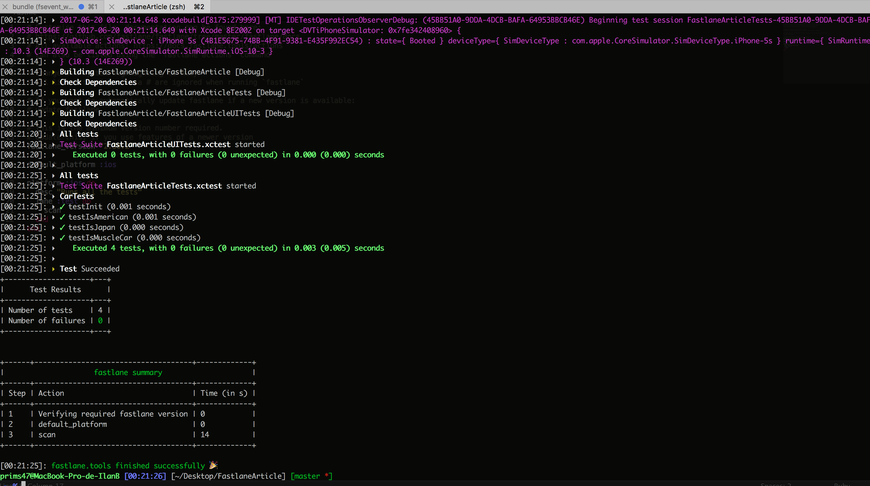Click 'Test Succeeded' line
Viewport: 870px width, 486px height.
tap(89, 269)
